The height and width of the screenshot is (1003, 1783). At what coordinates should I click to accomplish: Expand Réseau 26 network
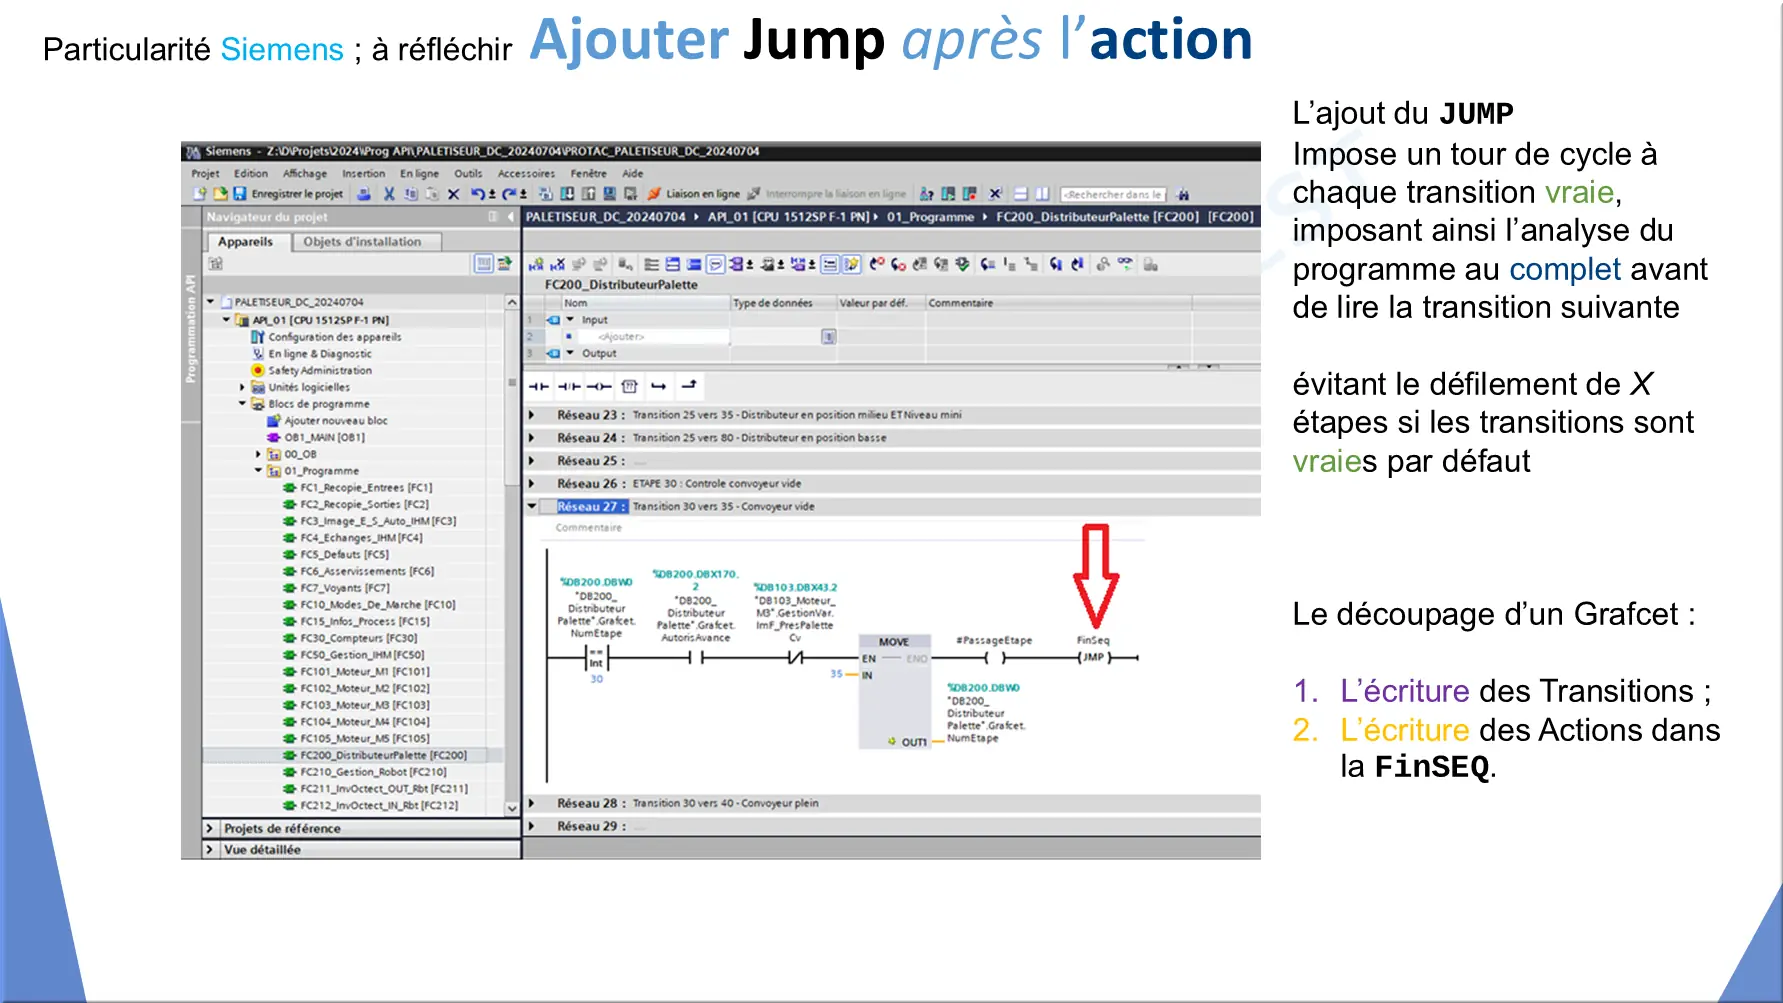[x=532, y=483]
